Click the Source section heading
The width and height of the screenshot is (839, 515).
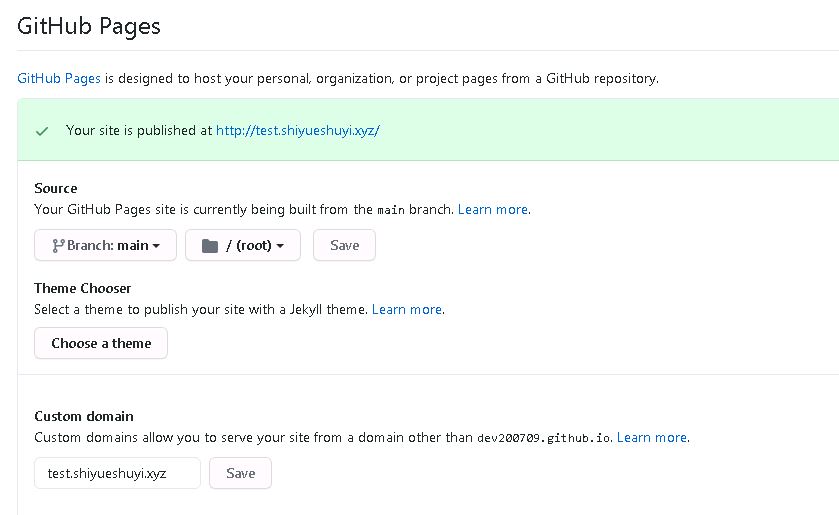[56, 188]
